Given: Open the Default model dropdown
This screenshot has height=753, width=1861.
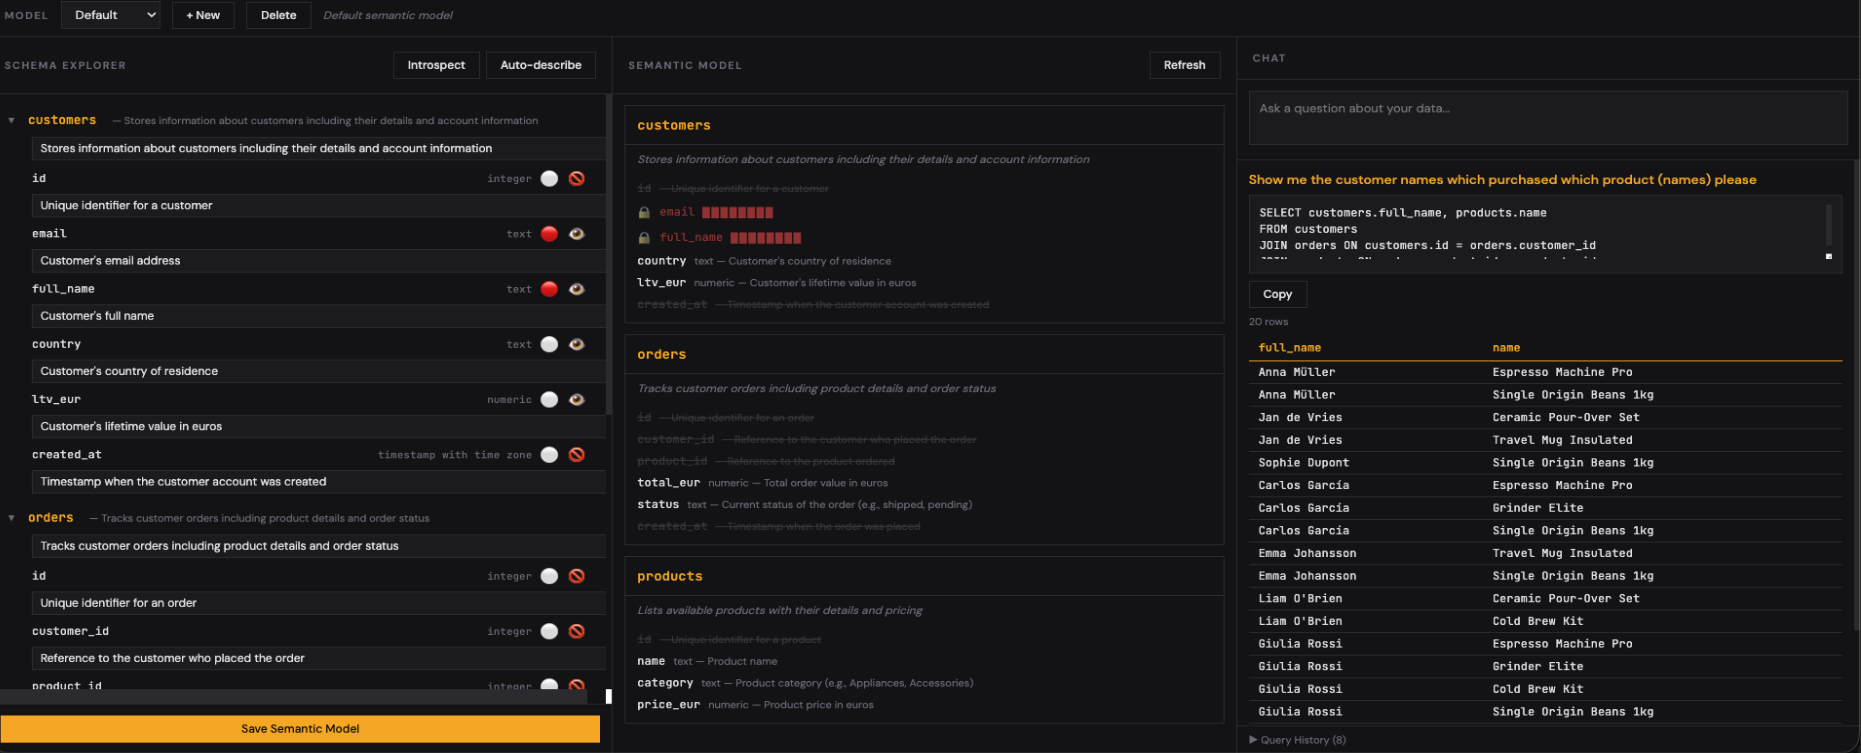Looking at the screenshot, I should click(111, 15).
